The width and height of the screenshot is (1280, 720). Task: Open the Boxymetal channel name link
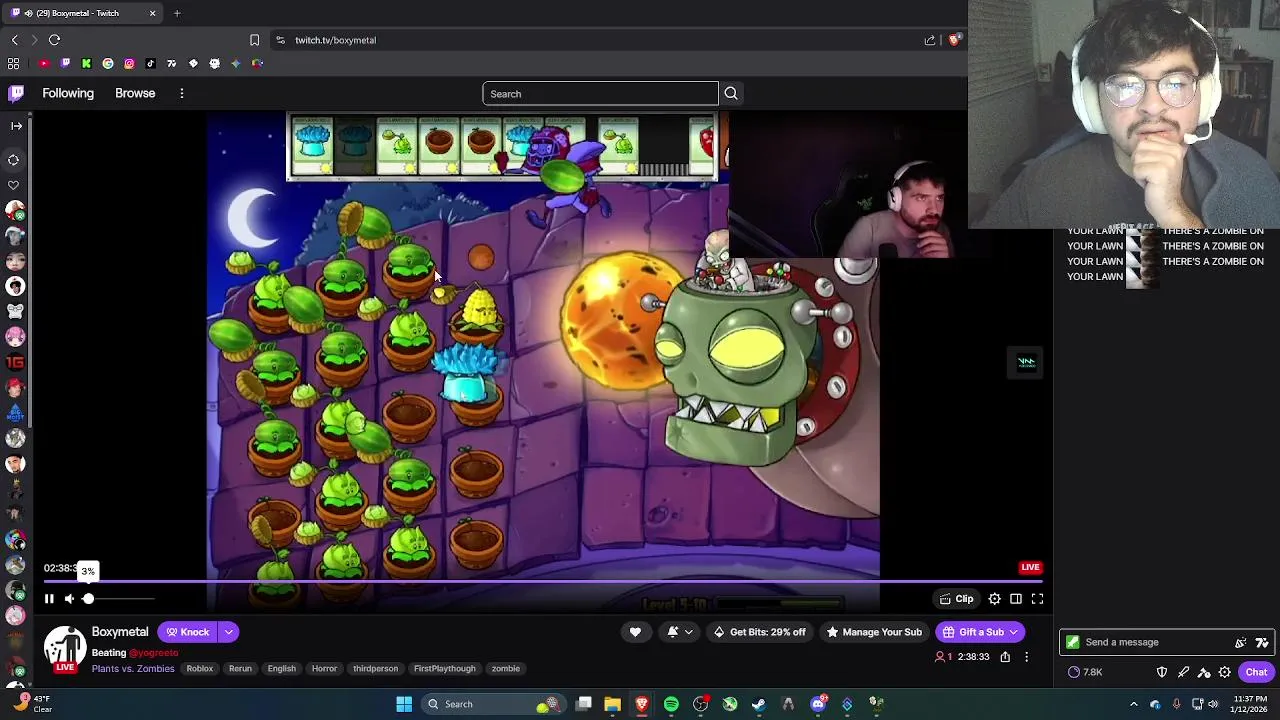point(120,632)
